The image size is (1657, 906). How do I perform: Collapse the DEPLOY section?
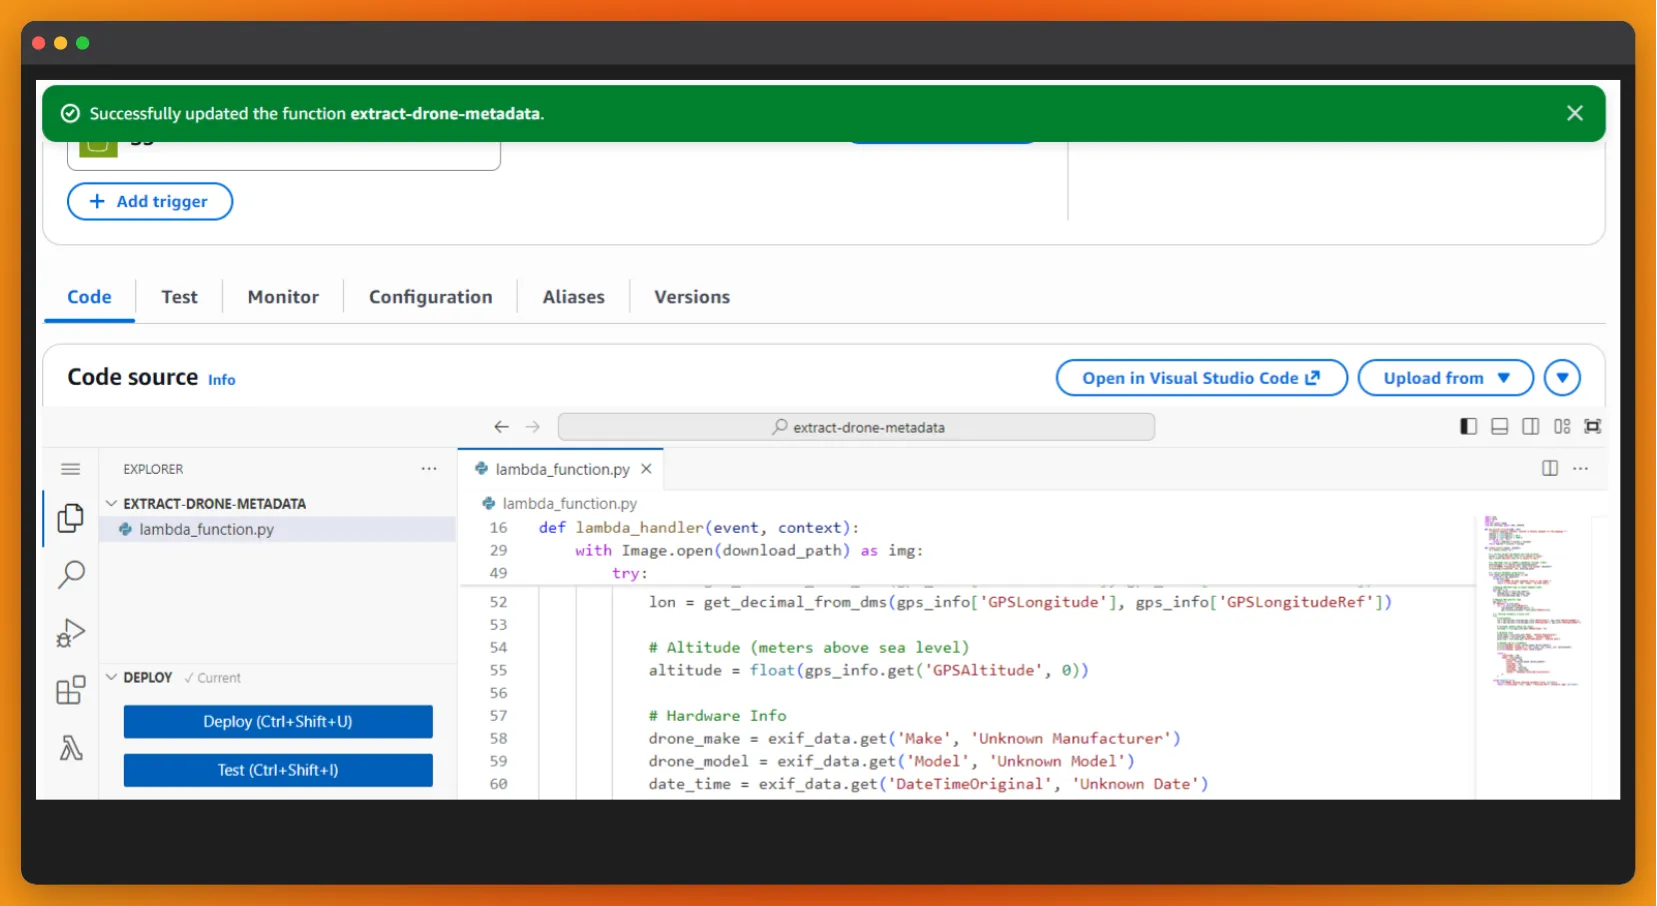pos(112,677)
